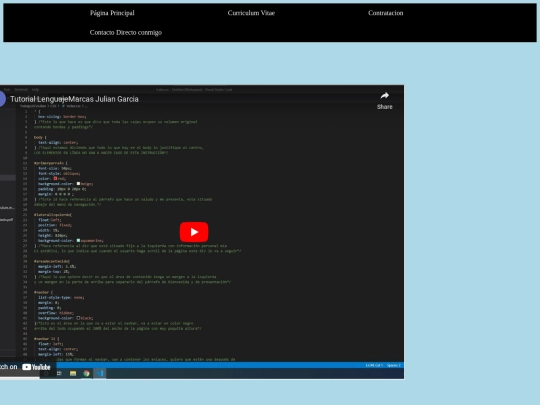Go to the Curriculum Vitae page
The width and height of the screenshot is (540, 405).
[251, 13]
